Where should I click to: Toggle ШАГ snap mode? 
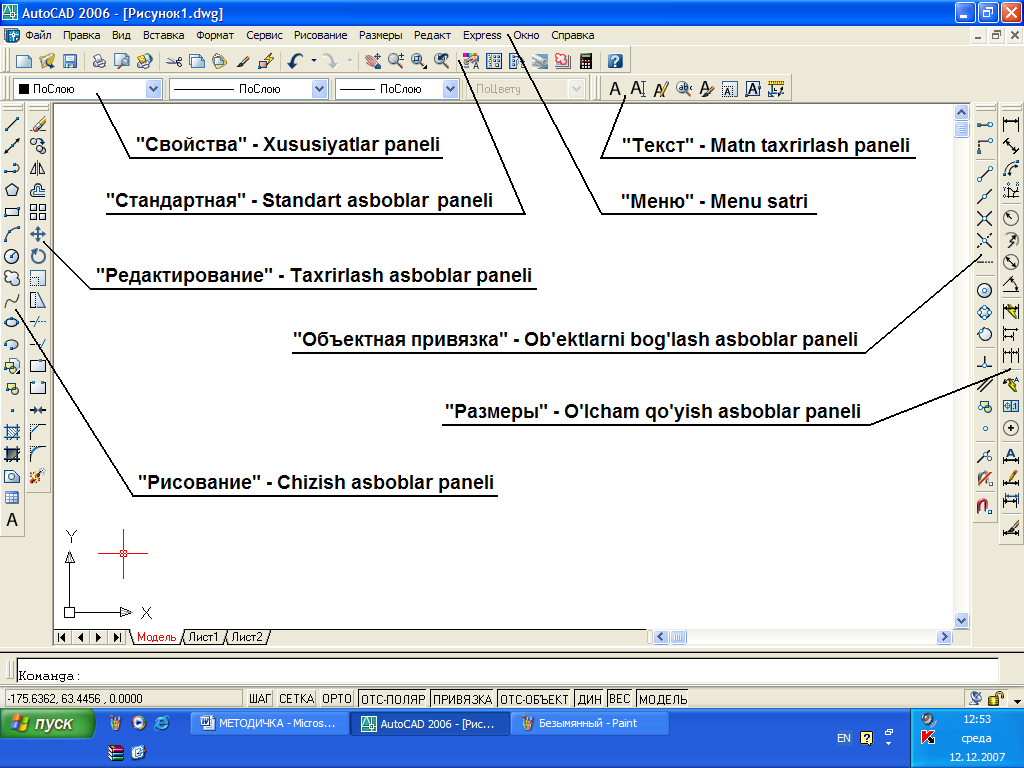coord(260,699)
